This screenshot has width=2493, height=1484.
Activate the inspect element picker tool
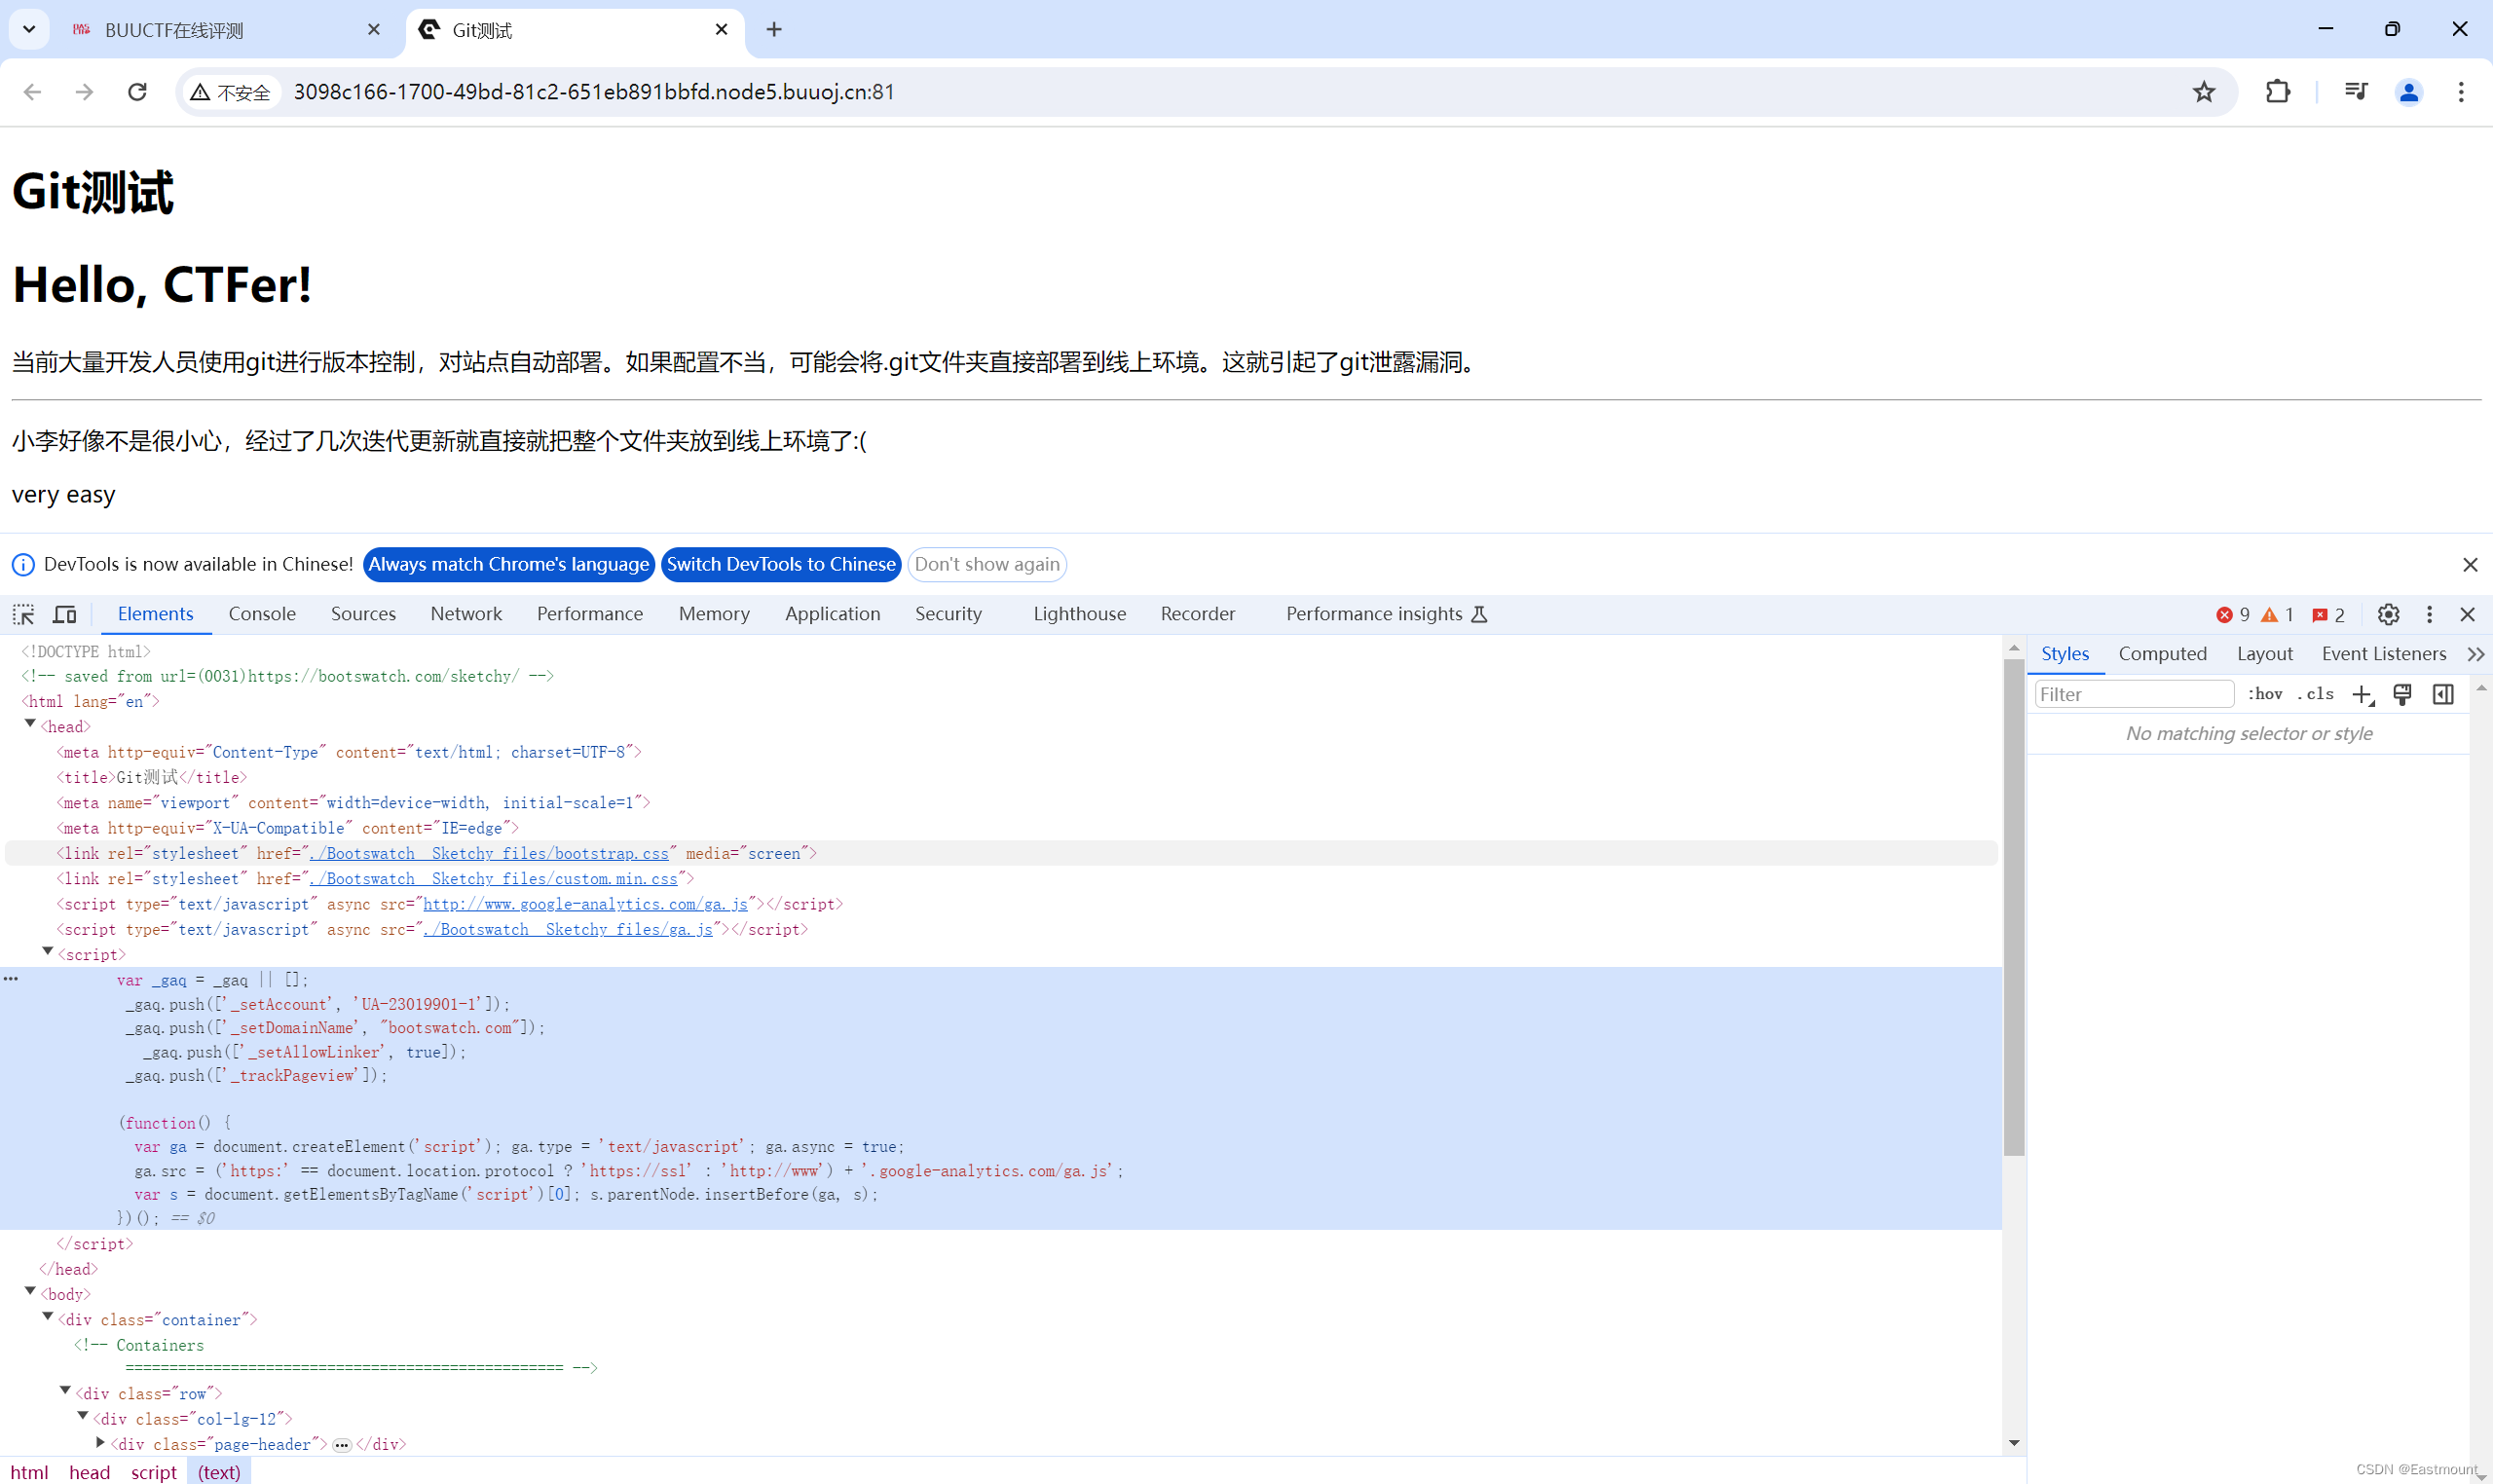coord(24,614)
